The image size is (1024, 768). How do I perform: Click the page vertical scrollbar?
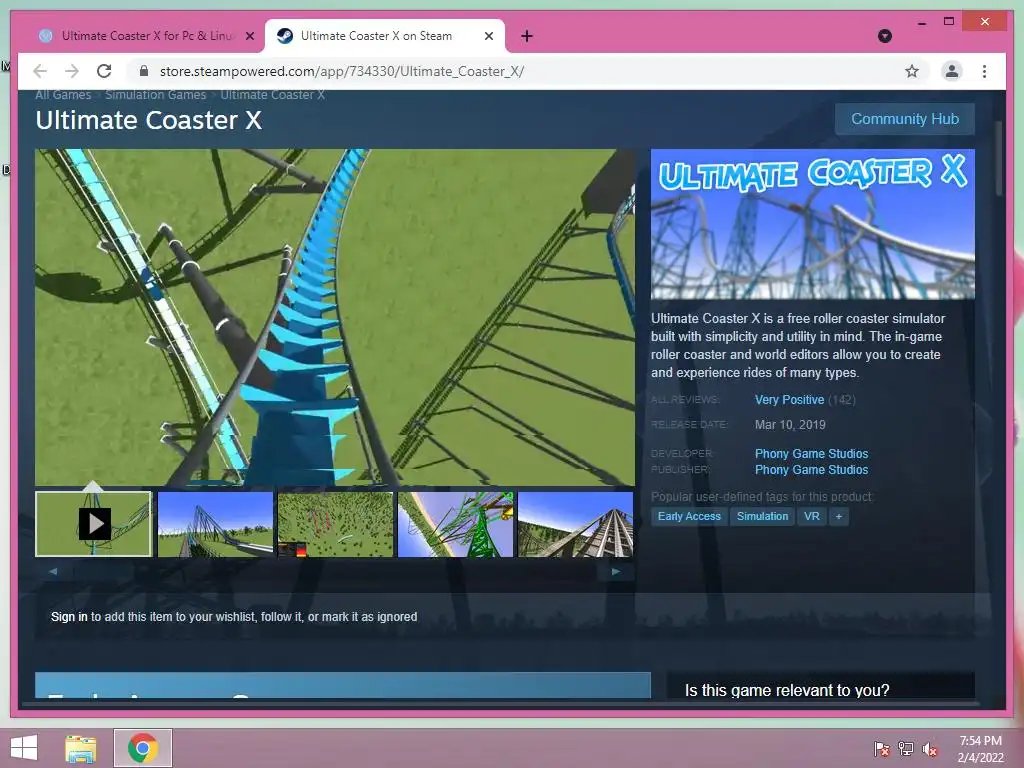tap(999, 158)
